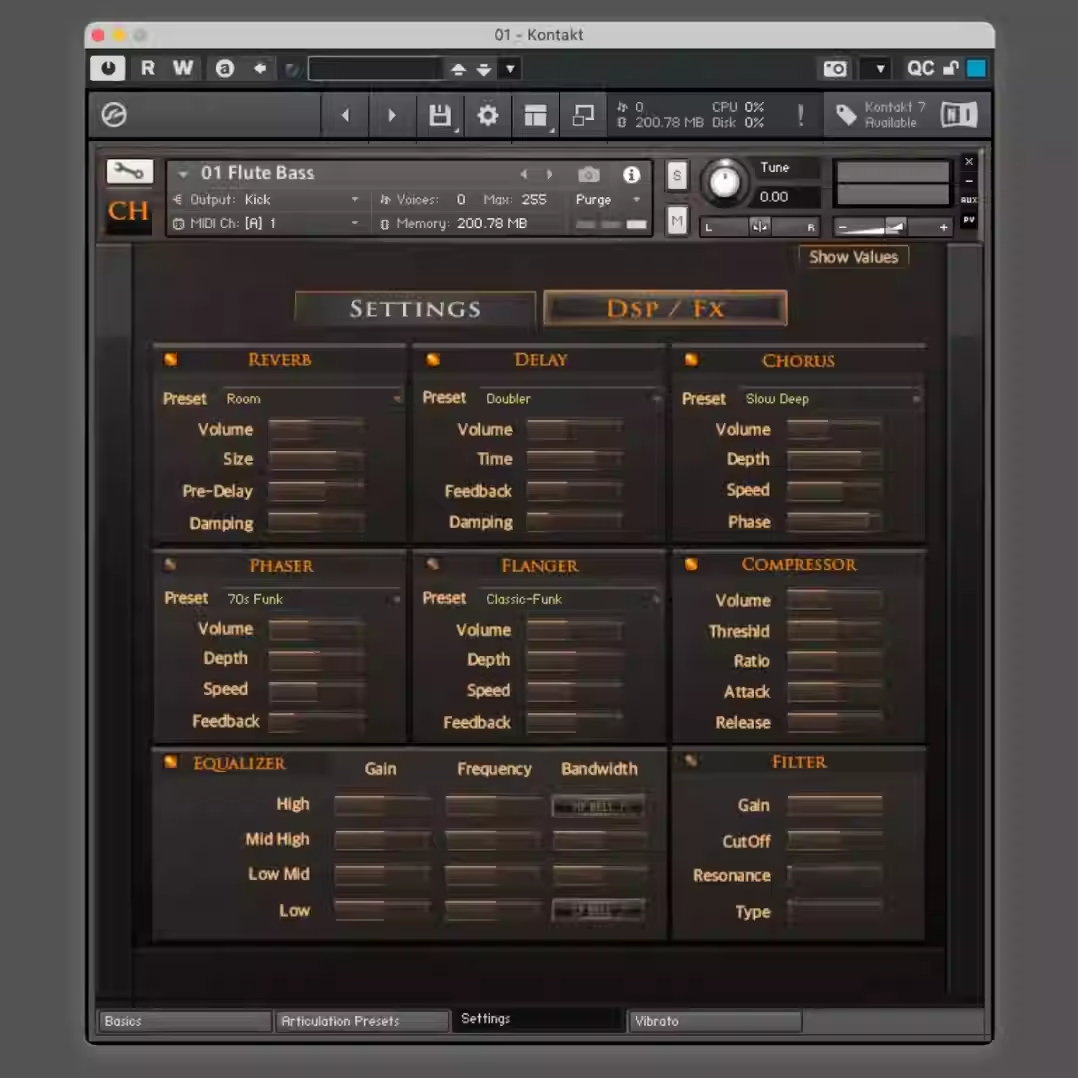Screen dimensions: 1078x1078
Task: Click the workspace layout panel icon
Action: click(x=536, y=115)
